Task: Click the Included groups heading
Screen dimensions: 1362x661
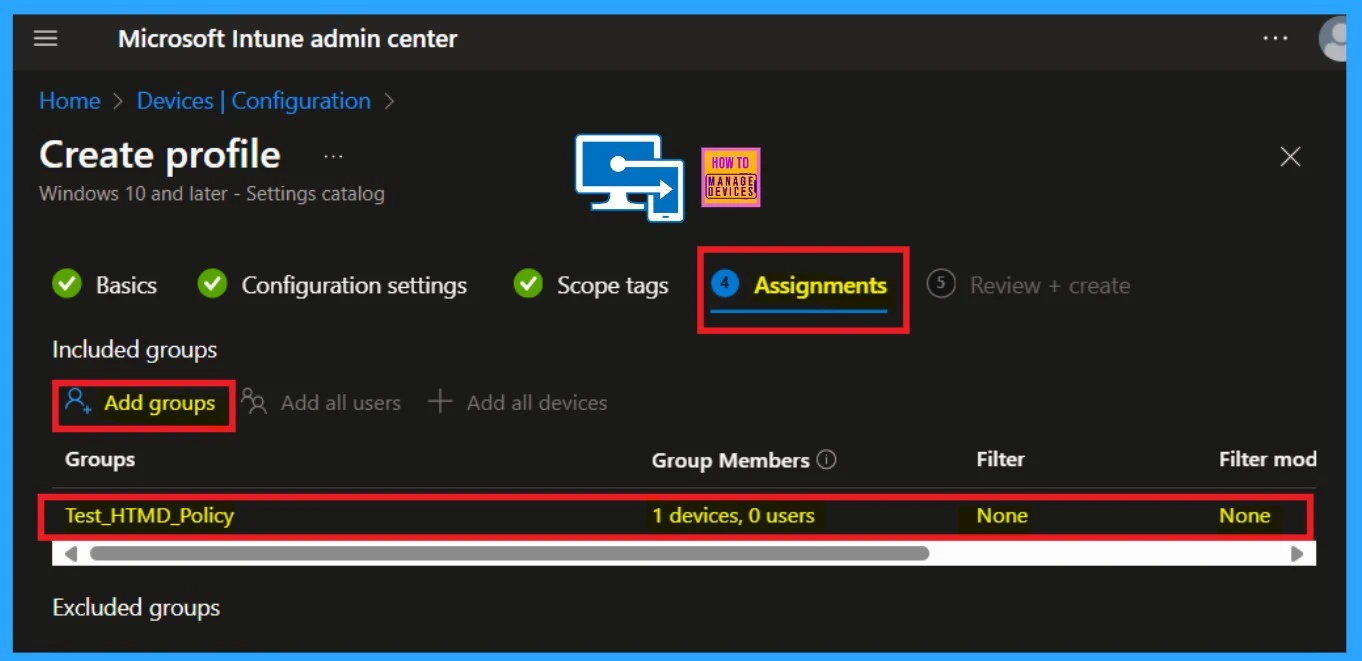Action: (135, 350)
